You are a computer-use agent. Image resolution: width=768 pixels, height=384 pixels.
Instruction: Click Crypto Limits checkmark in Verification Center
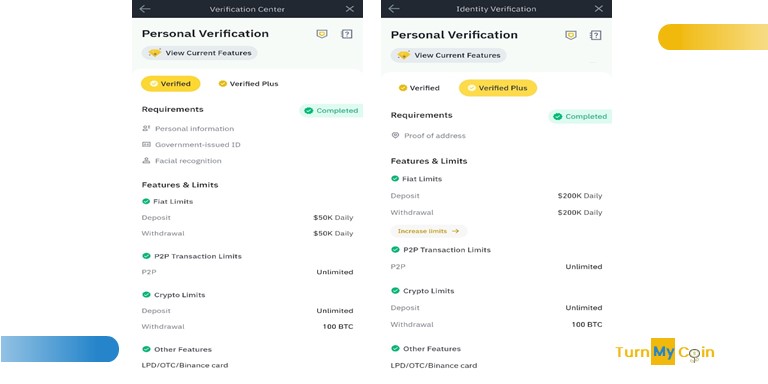[146, 294]
